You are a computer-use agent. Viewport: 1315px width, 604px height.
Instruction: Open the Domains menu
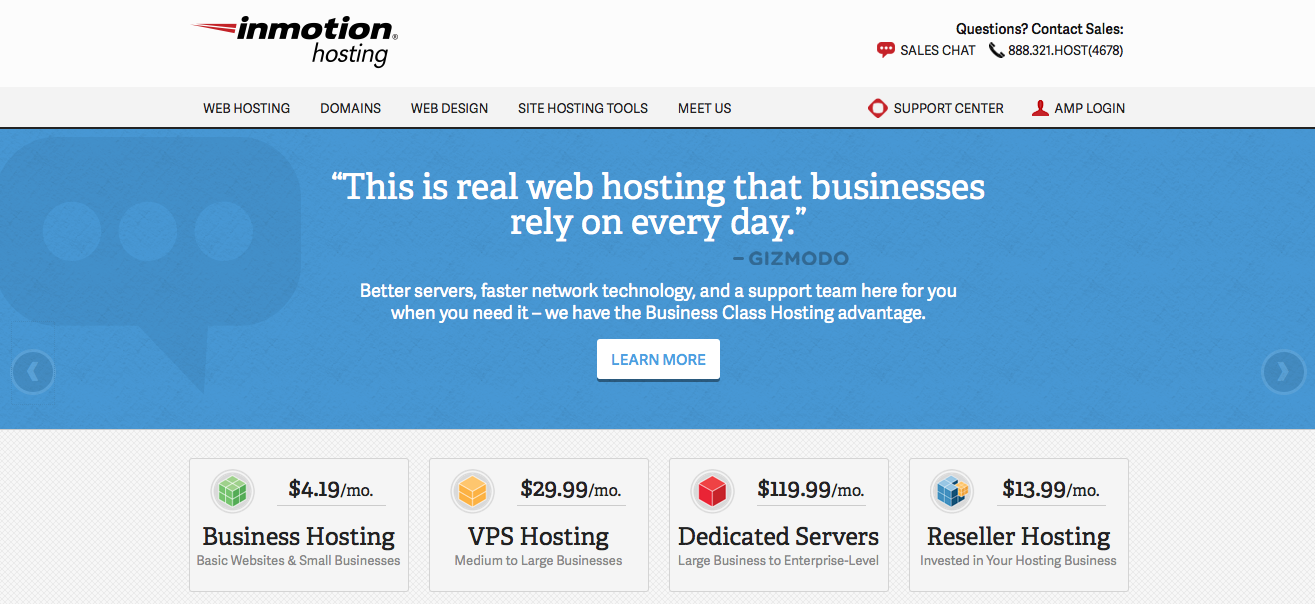tap(350, 108)
